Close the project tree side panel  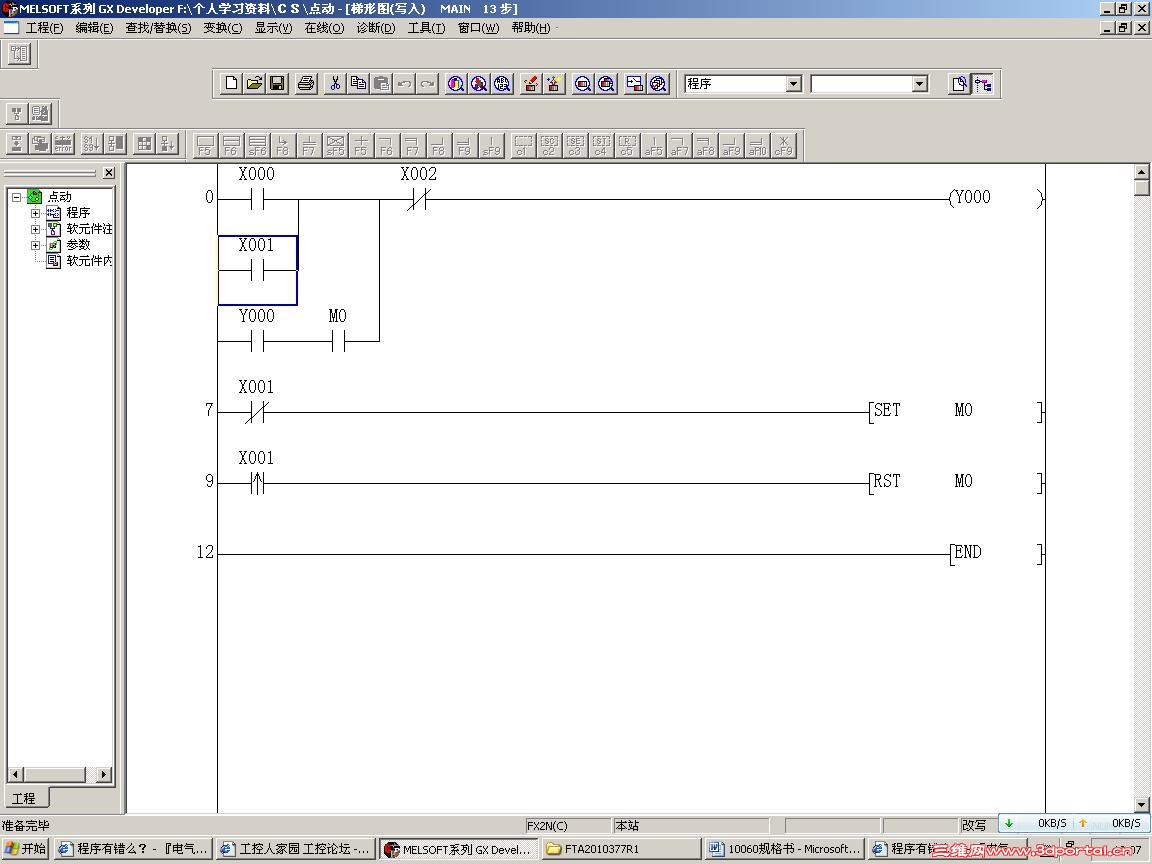pyautogui.click(x=109, y=173)
